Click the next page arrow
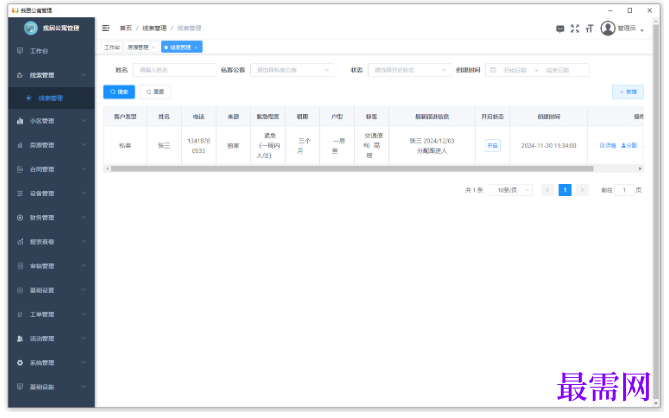The height and width of the screenshot is (418, 669). 582,190
